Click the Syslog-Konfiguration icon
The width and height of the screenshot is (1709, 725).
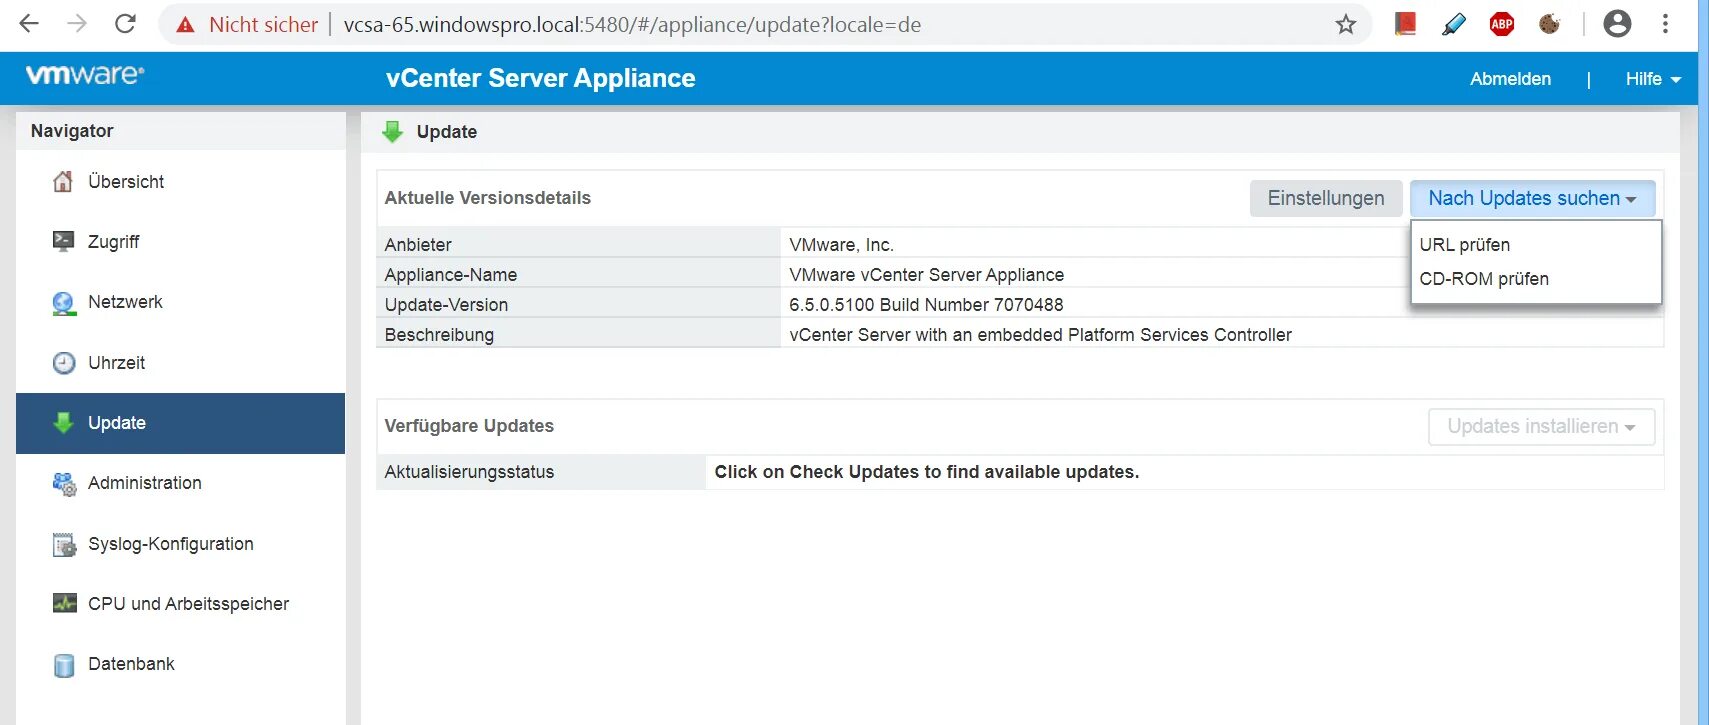tap(64, 545)
